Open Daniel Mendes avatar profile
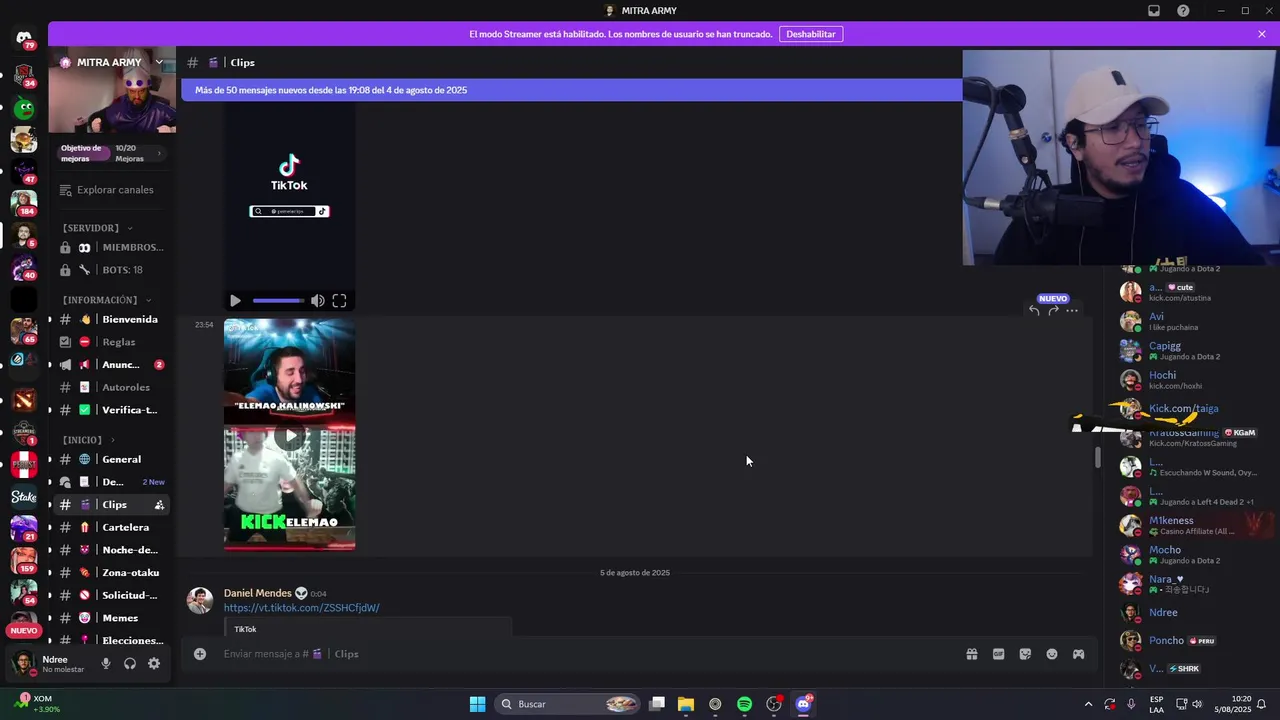Viewport: 1280px width, 720px height. pyautogui.click(x=200, y=600)
